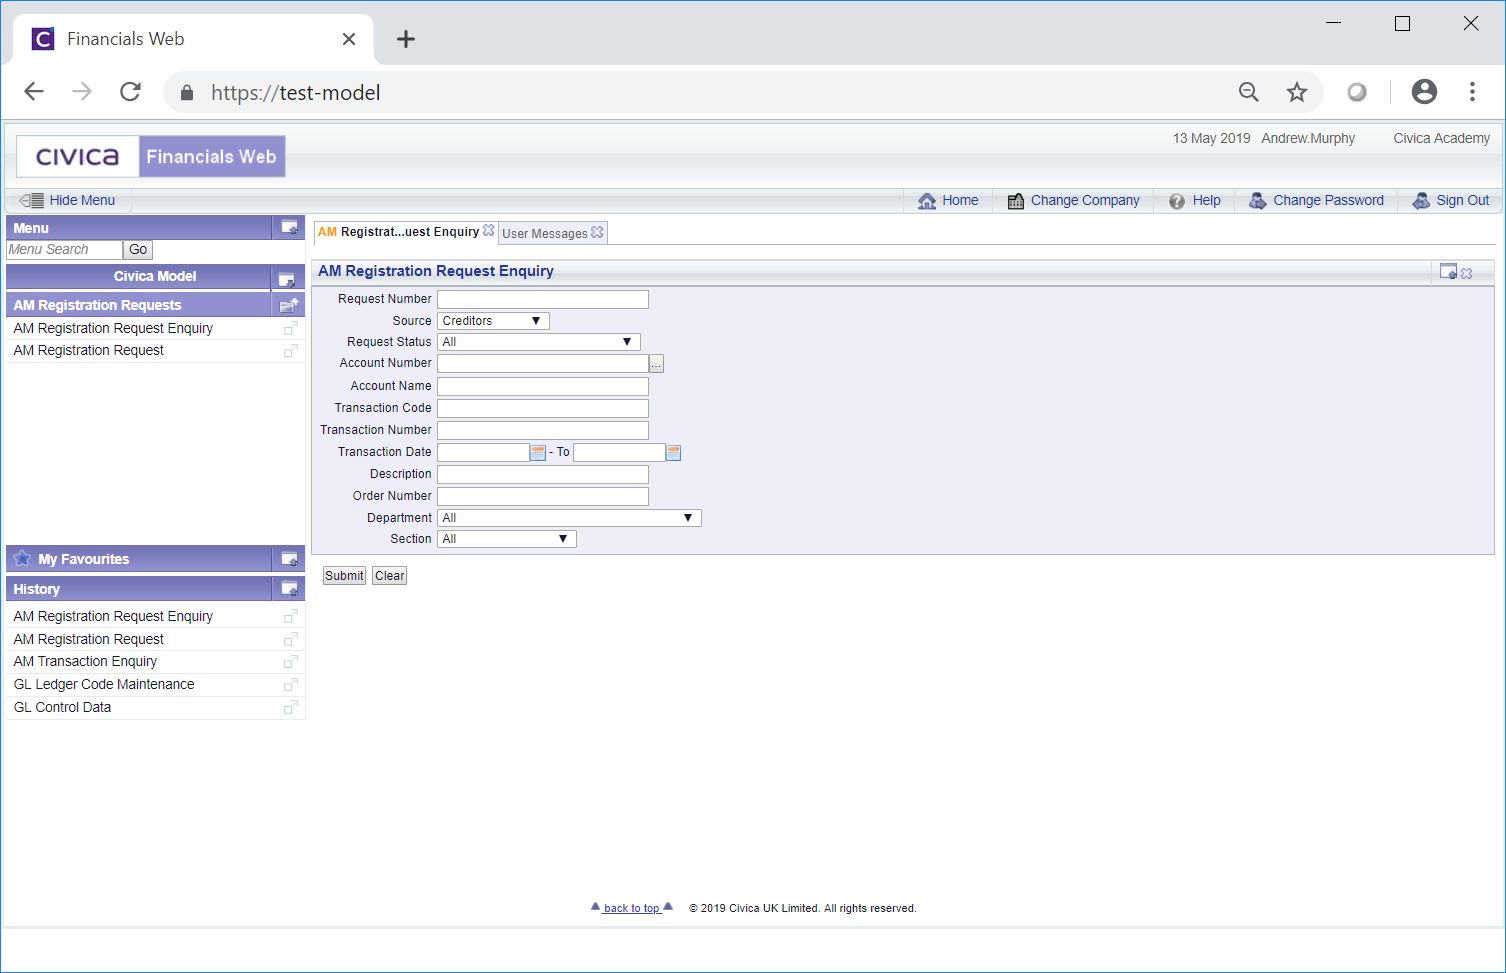
Task: Click the My Favourites star icon
Action: pos(22,558)
